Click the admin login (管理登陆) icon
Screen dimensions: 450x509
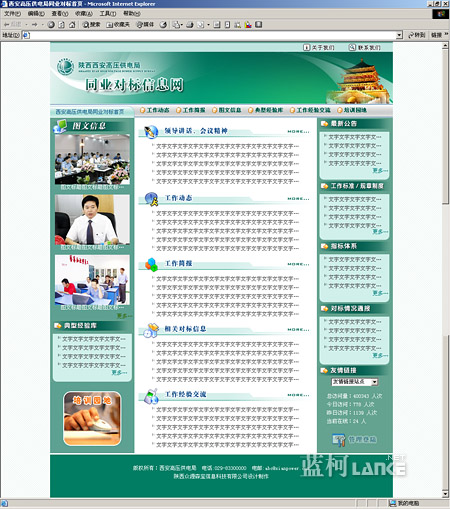point(338,440)
